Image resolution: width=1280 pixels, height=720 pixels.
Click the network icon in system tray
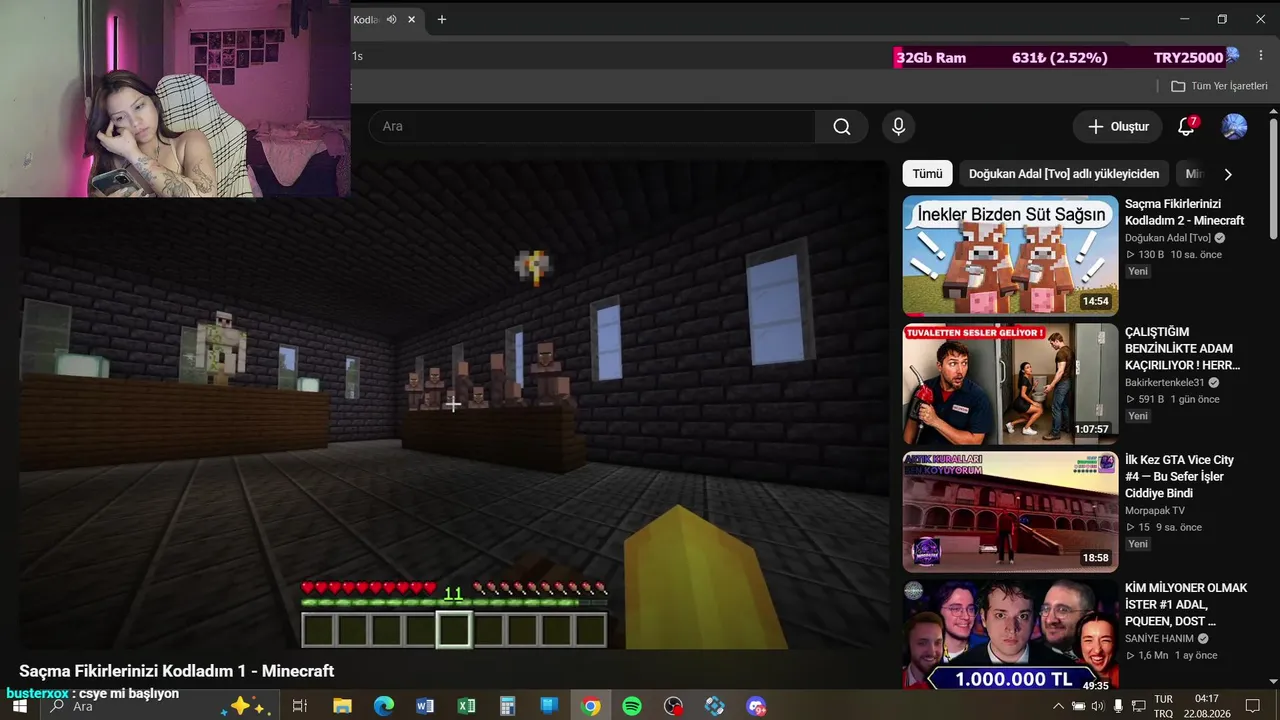(x=1138, y=706)
